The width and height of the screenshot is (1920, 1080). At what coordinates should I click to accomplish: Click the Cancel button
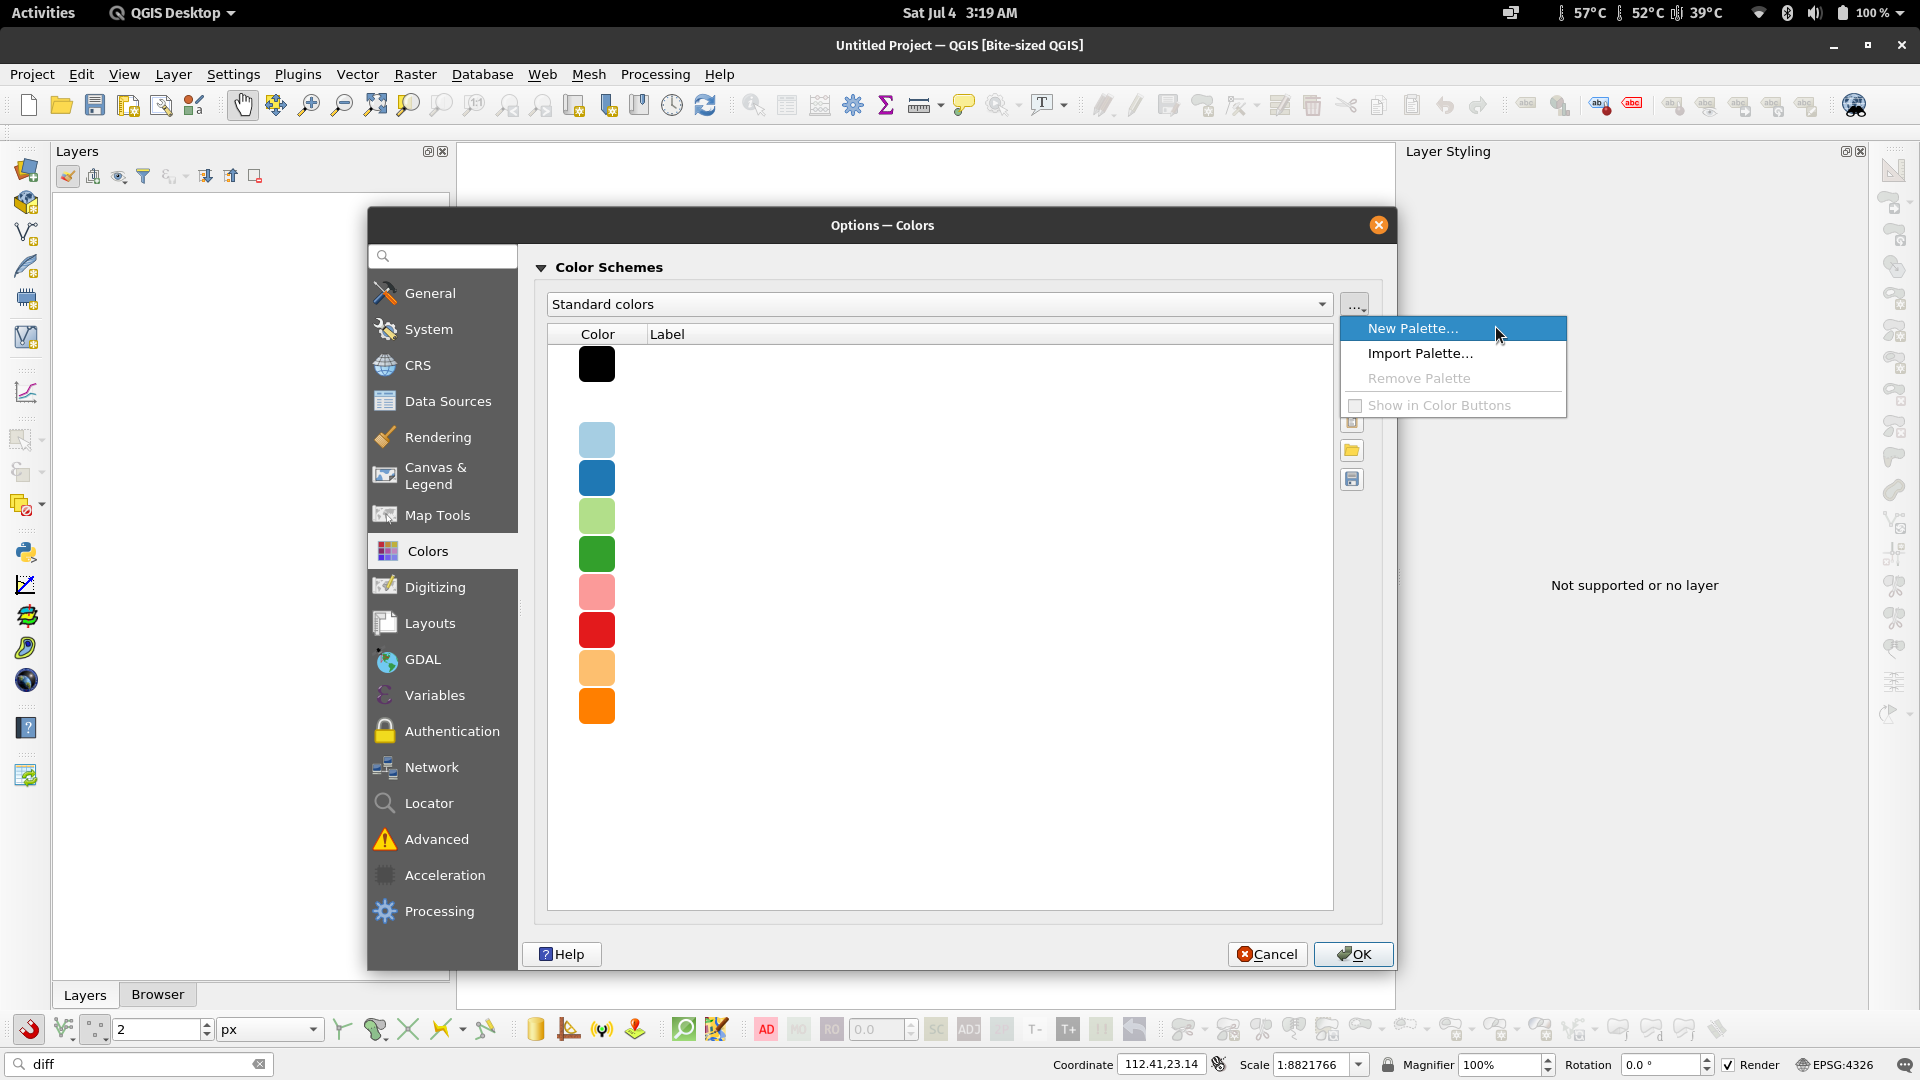tap(1267, 954)
